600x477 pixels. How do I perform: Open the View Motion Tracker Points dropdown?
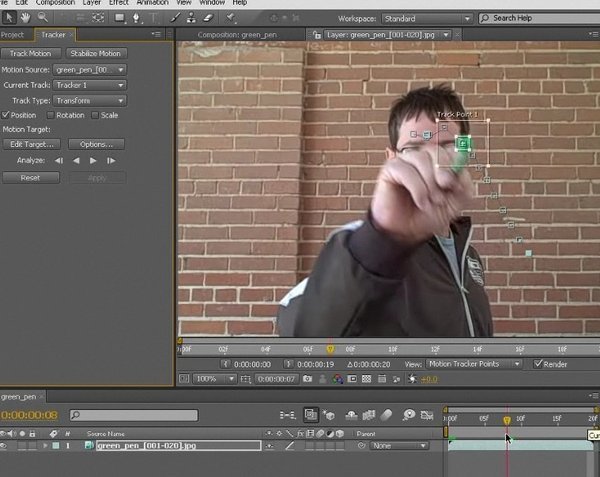476,364
